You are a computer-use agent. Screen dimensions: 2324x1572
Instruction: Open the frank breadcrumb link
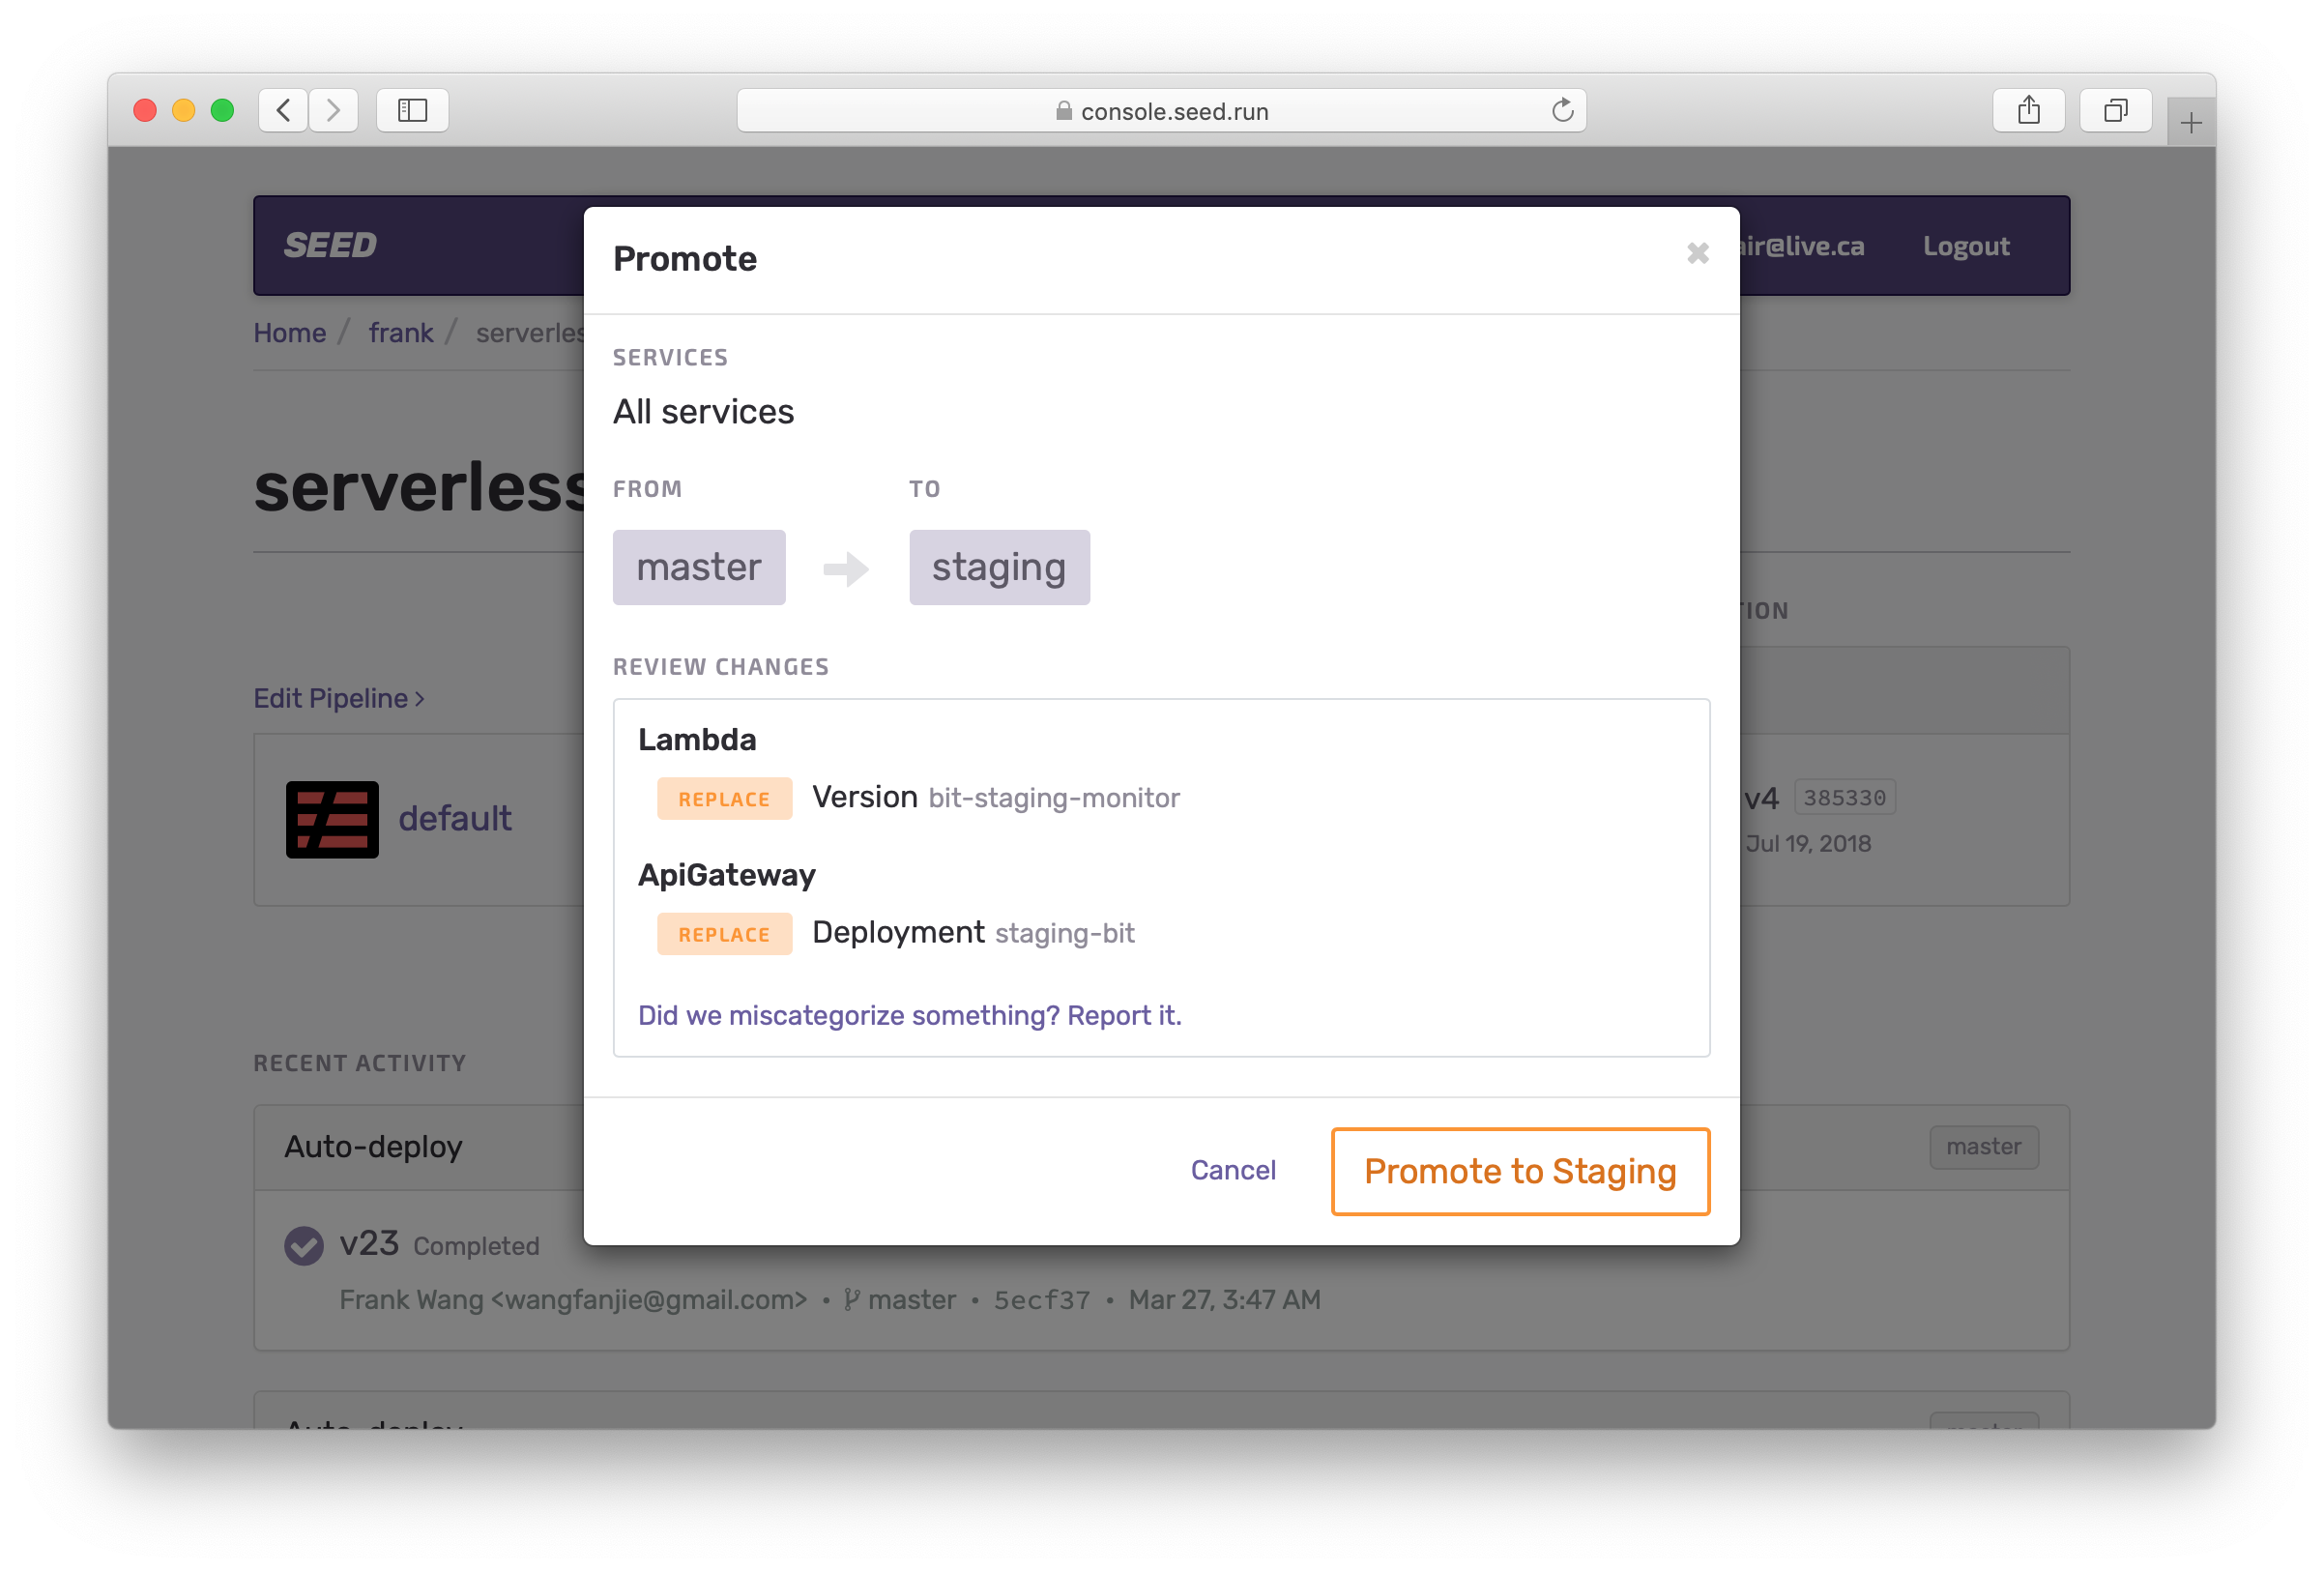click(x=400, y=333)
